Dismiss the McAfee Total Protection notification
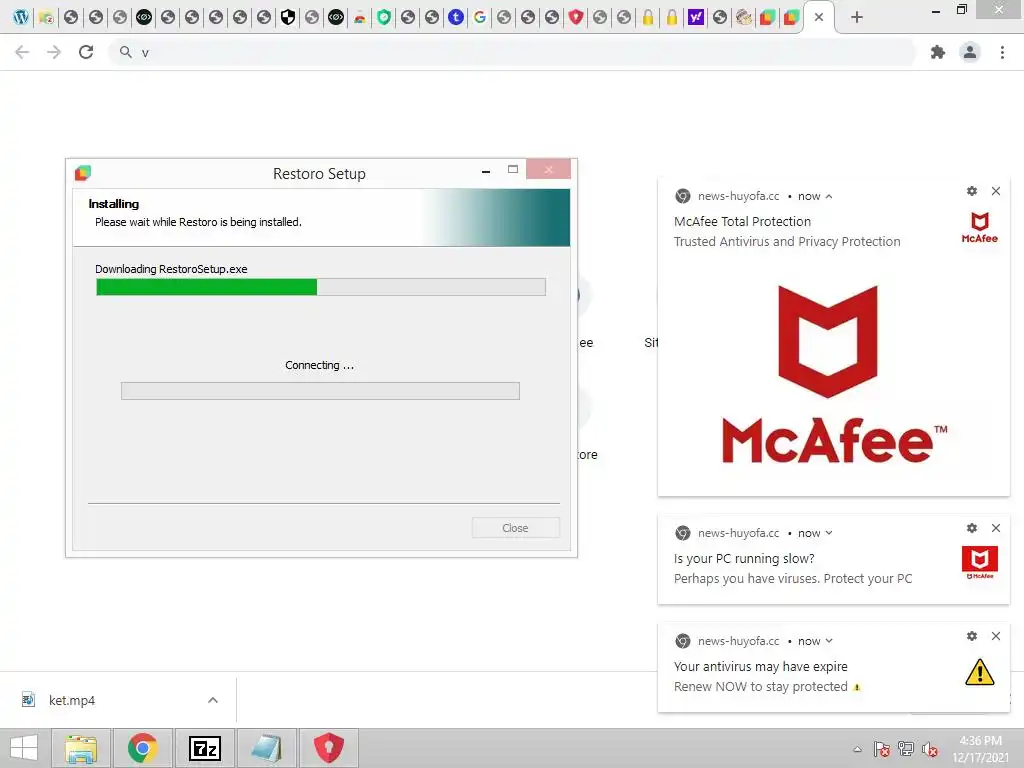The height and width of the screenshot is (768, 1024). 995,191
